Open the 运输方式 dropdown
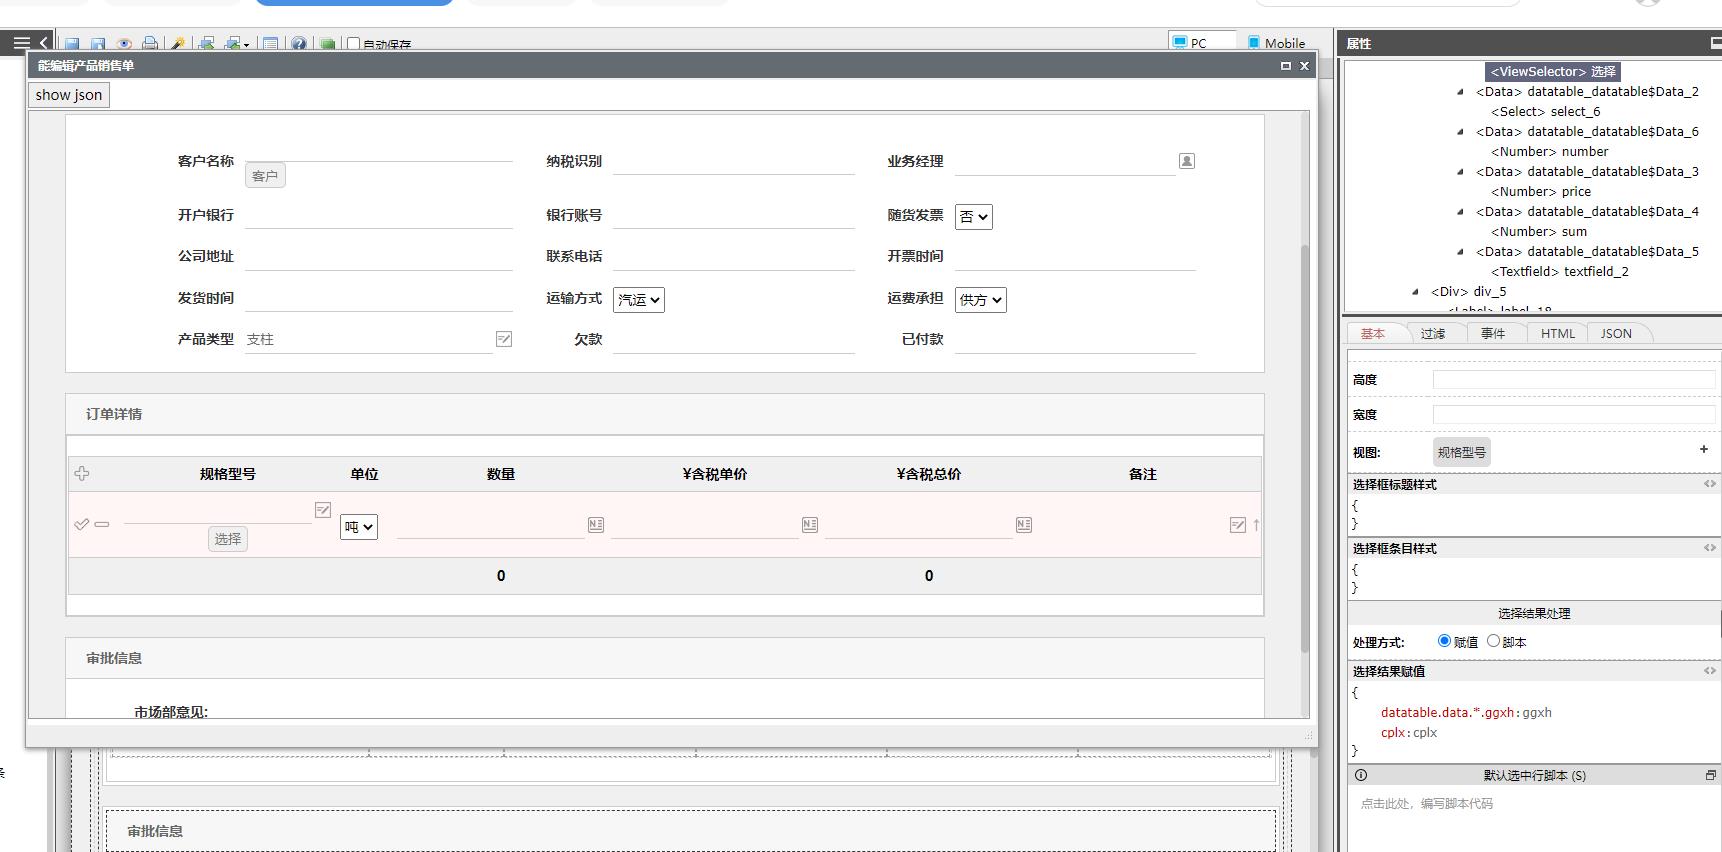The width and height of the screenshot is (1722, 852). [x=639, y=300]
